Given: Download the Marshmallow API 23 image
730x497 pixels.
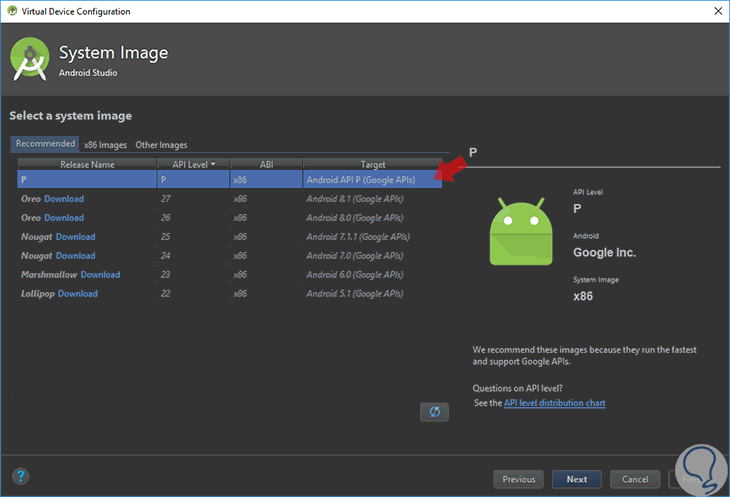Looking at the screenshot, I should (x=100, y=275).
